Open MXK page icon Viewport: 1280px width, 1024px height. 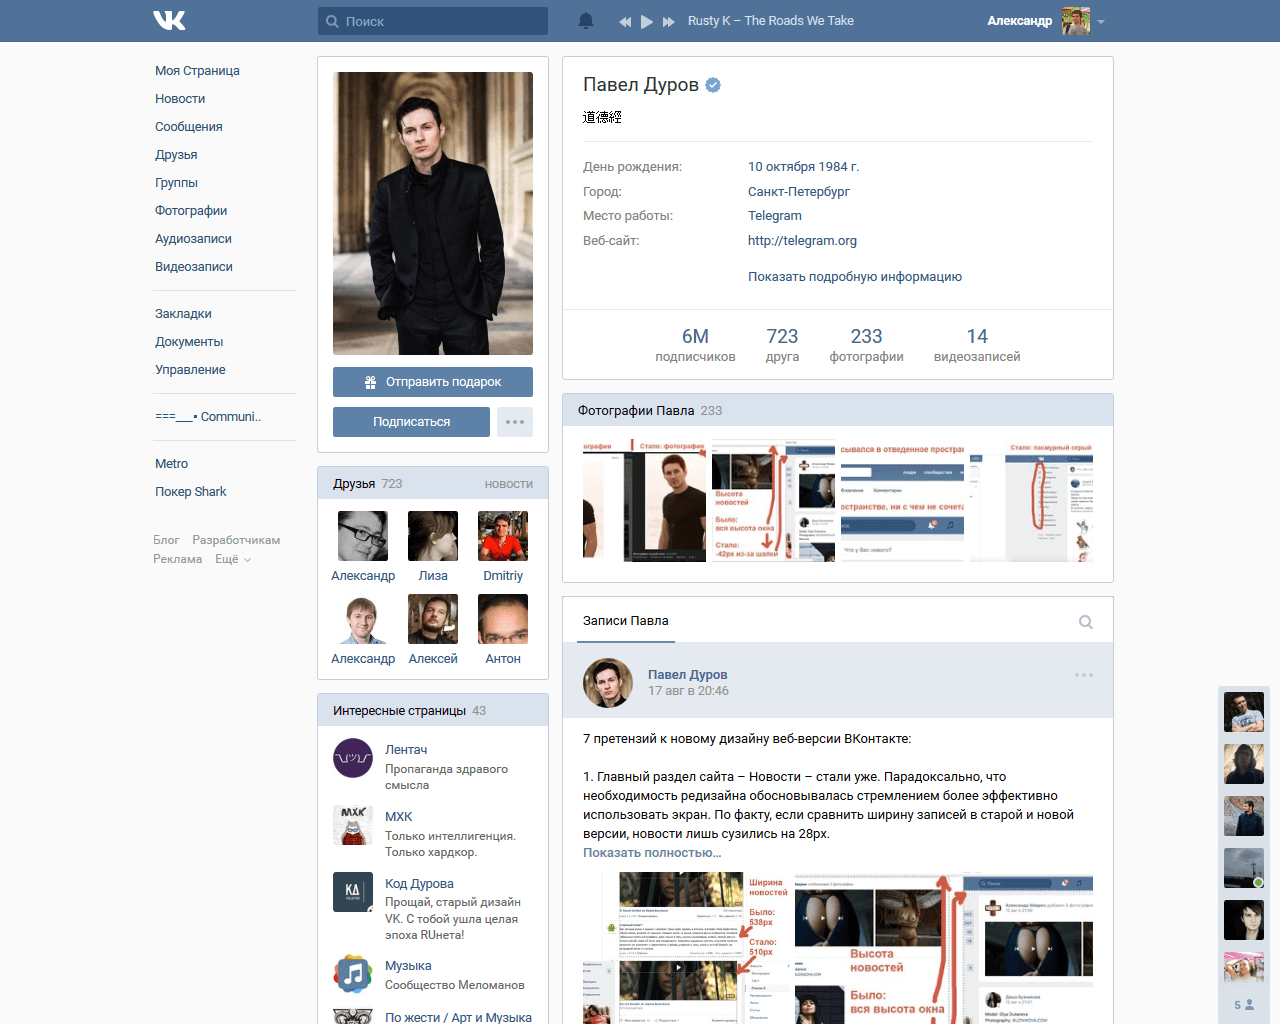click(x=353, y=825)
